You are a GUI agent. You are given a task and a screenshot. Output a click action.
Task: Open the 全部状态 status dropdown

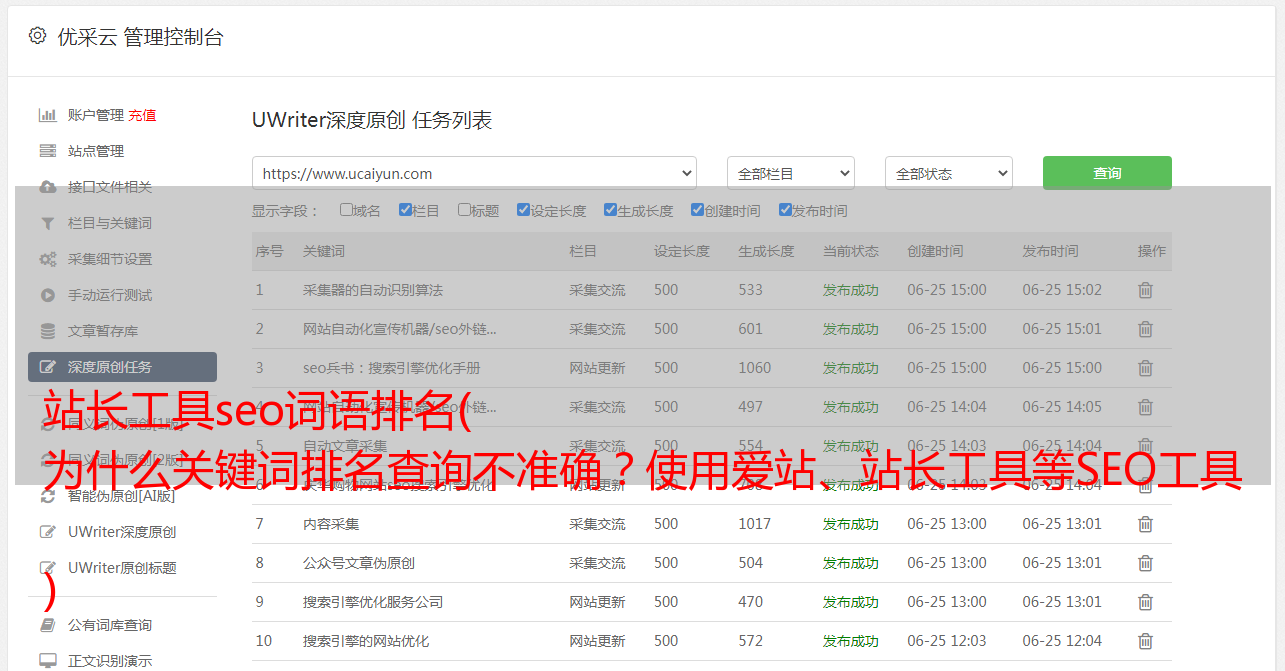point(948,173)
